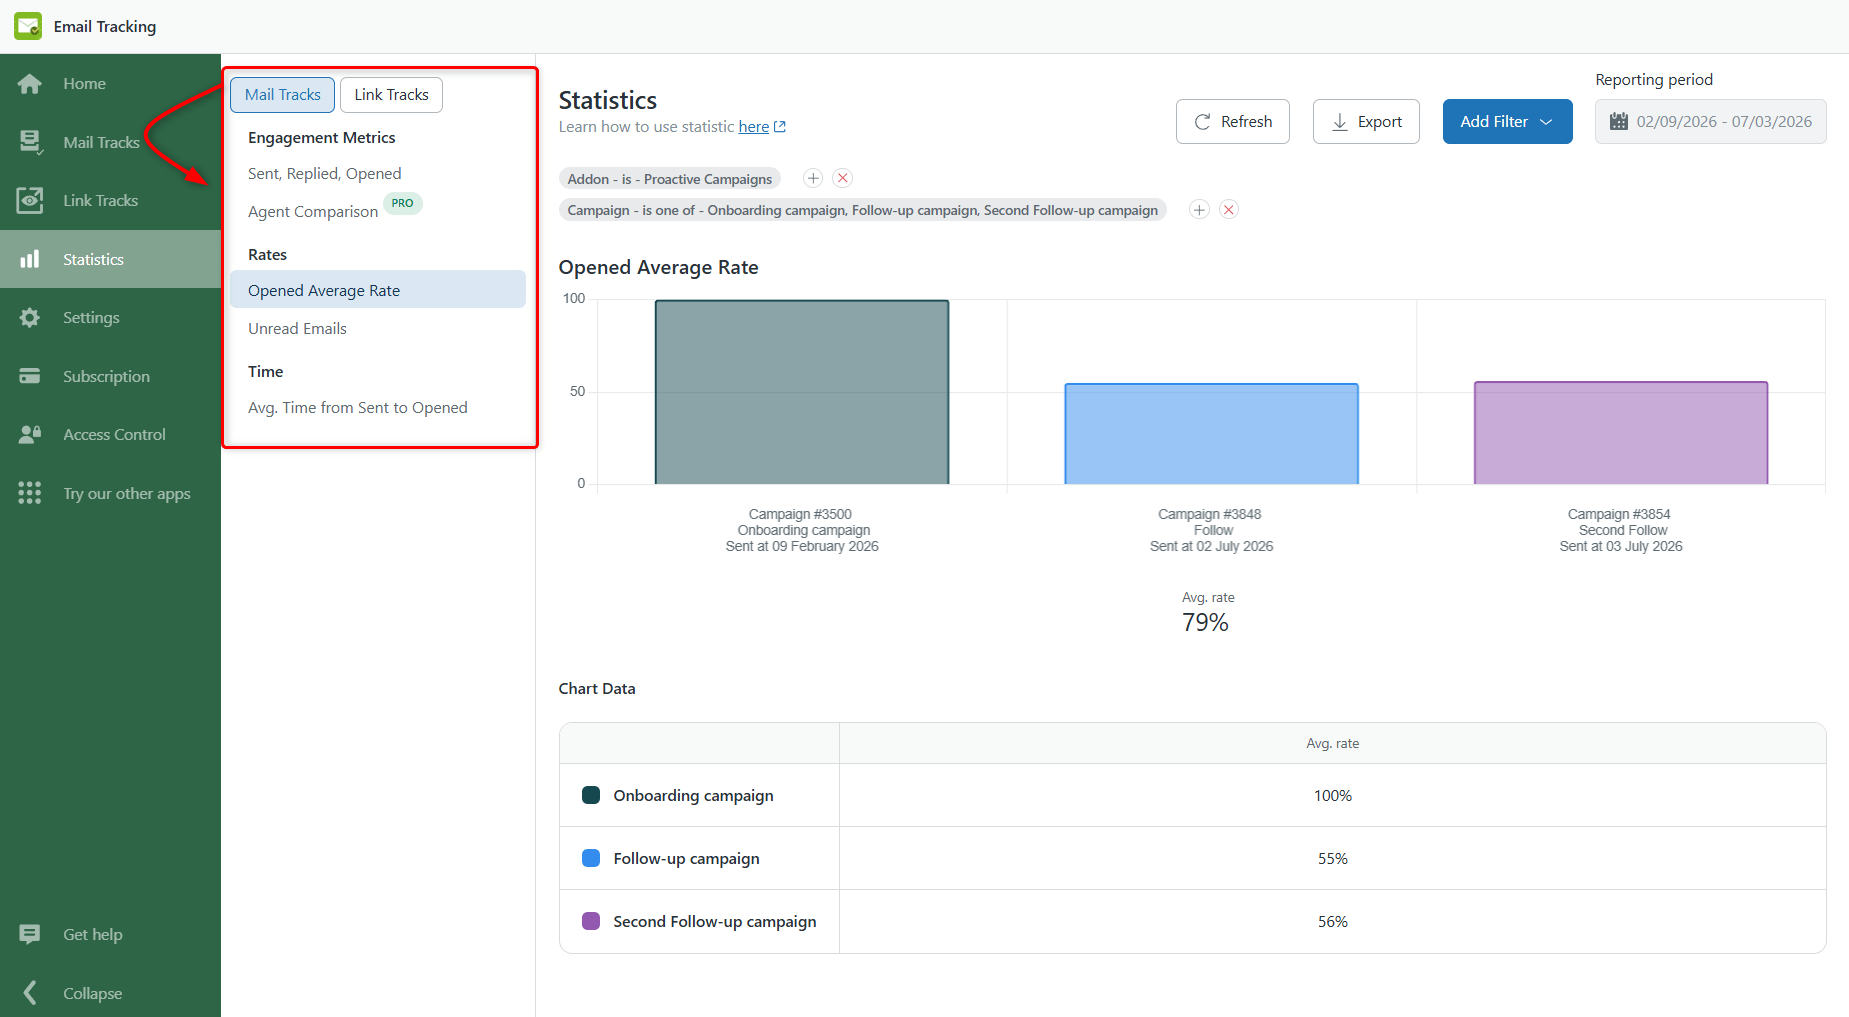The width and height of the screenshot is (1849, 1017).
Task: Select Opened Average Rate item
Action: click(378, 290)
